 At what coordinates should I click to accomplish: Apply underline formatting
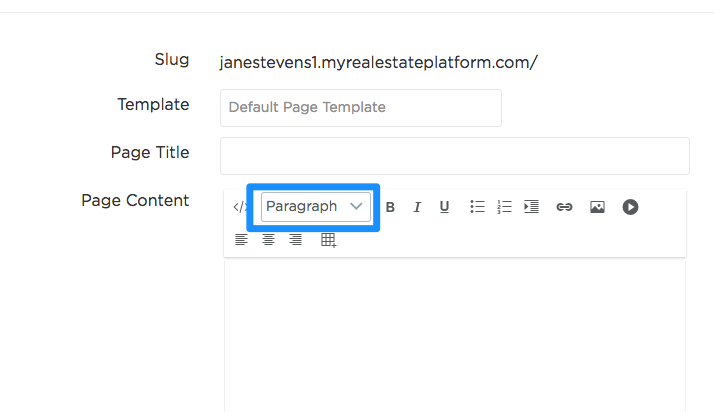click(x=444, y=207)
